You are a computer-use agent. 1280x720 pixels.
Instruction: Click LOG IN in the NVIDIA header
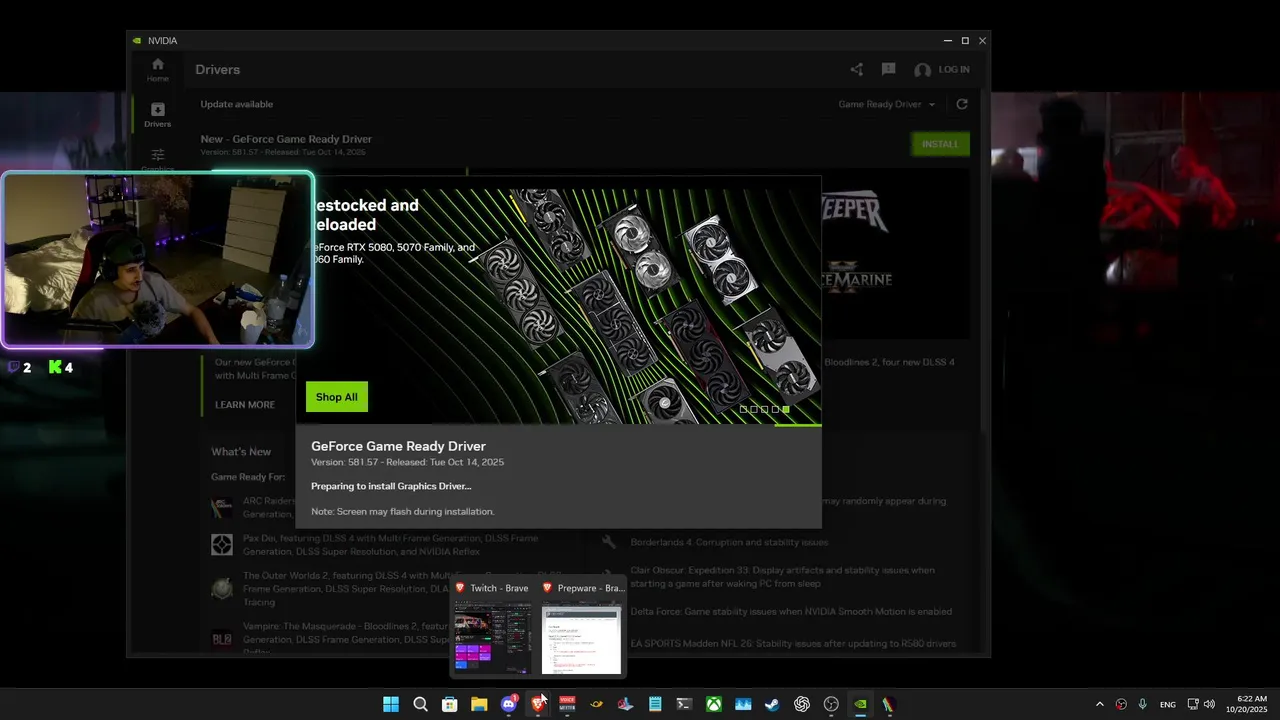954,70
